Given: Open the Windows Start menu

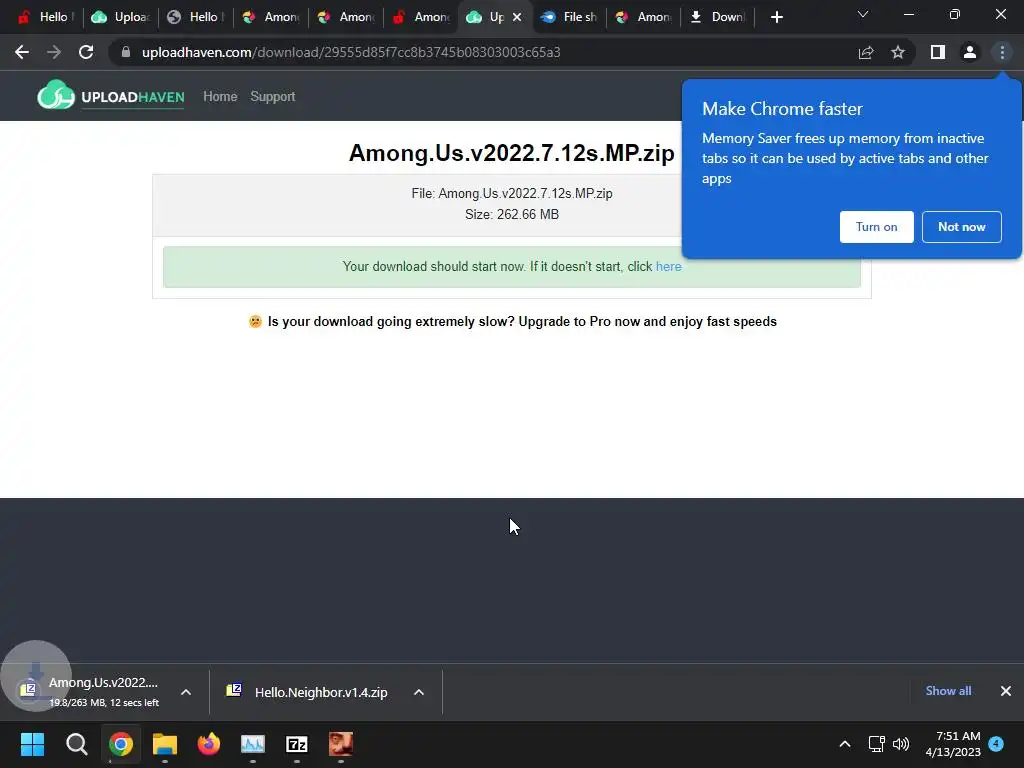Looking at the screenshot, I should (32, 744).
